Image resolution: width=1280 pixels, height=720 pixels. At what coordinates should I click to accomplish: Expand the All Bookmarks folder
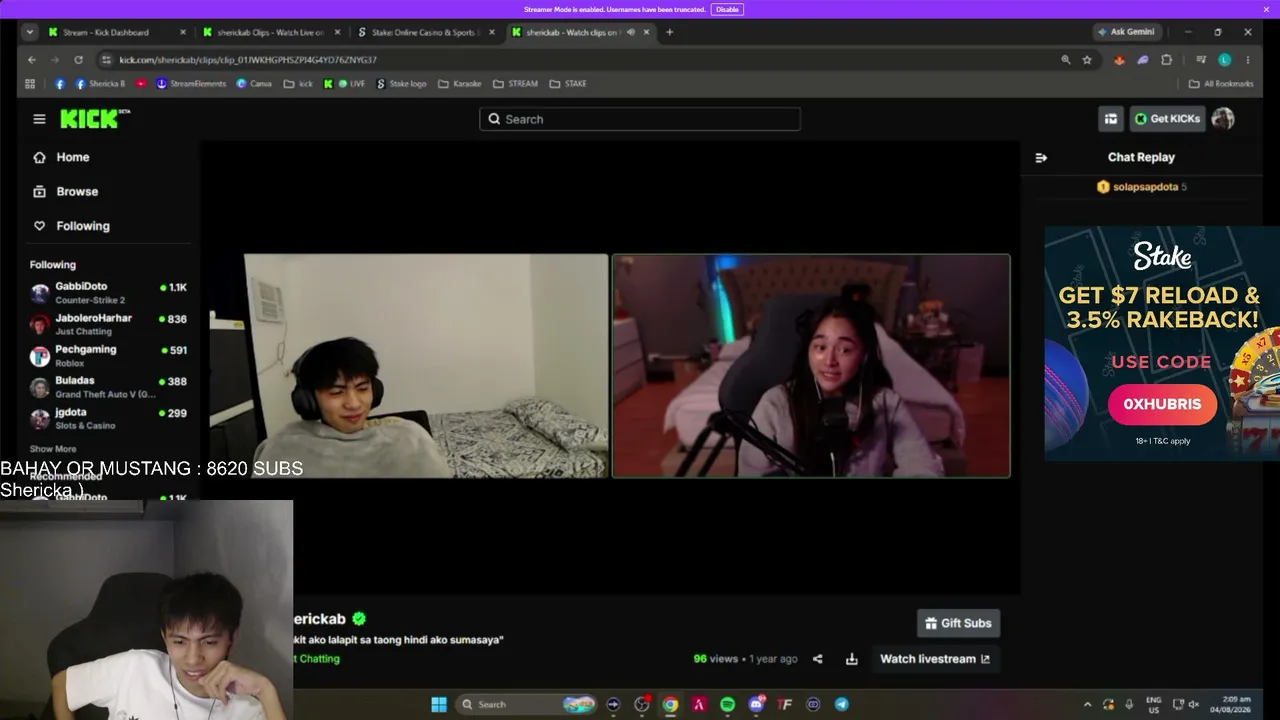click(1221, 84)
